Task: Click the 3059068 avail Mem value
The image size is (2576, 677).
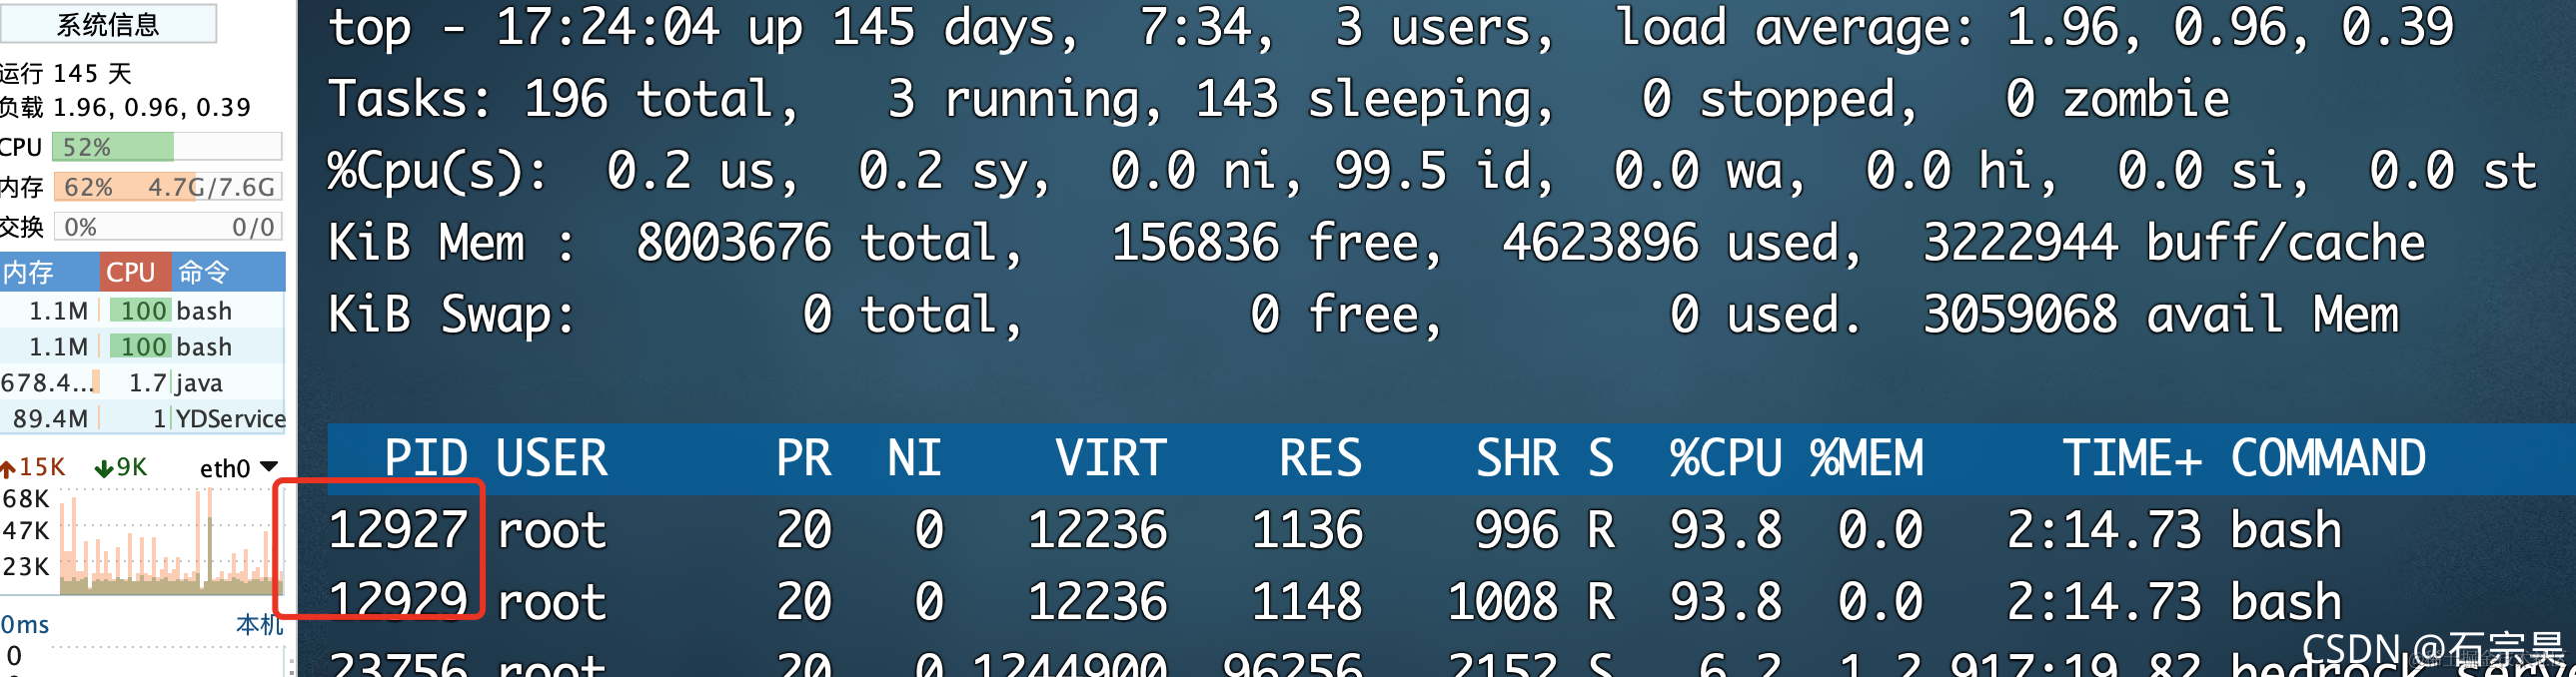Action: click(2019, 315)
